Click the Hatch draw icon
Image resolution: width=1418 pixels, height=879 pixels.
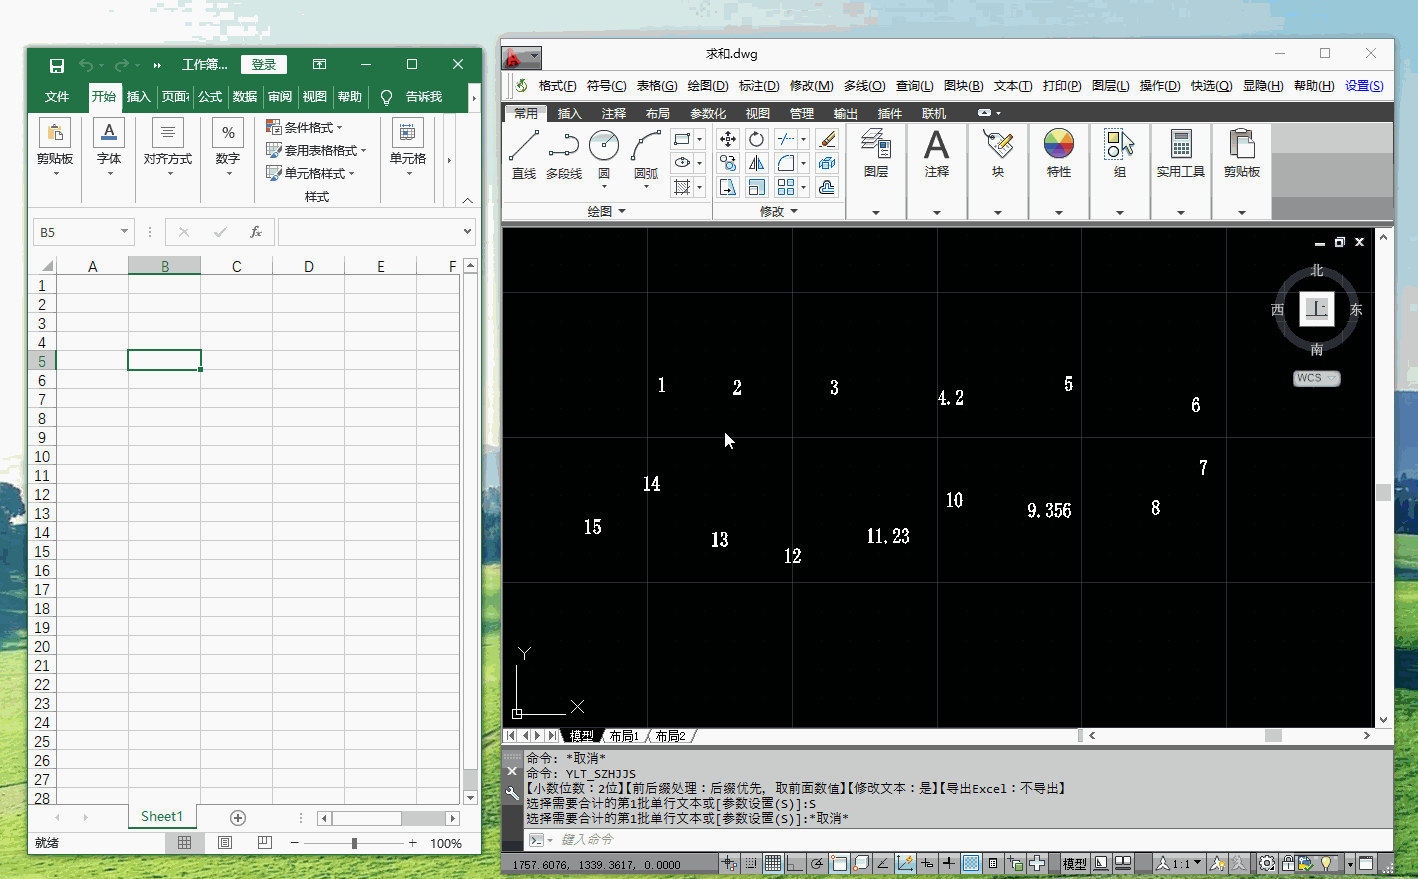click(x=682, y=187)
